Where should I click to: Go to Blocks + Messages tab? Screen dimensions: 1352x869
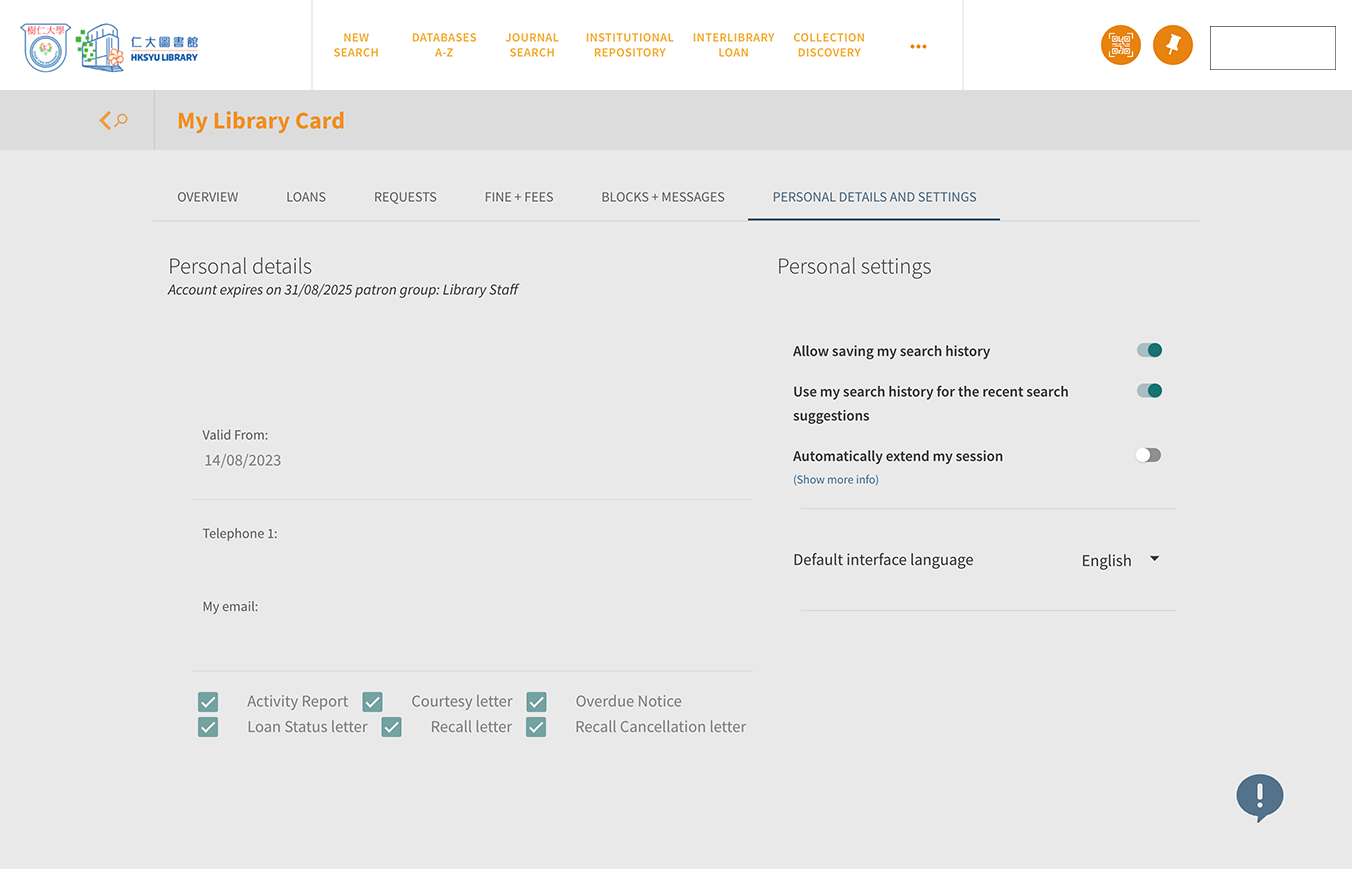click(662, 197)
